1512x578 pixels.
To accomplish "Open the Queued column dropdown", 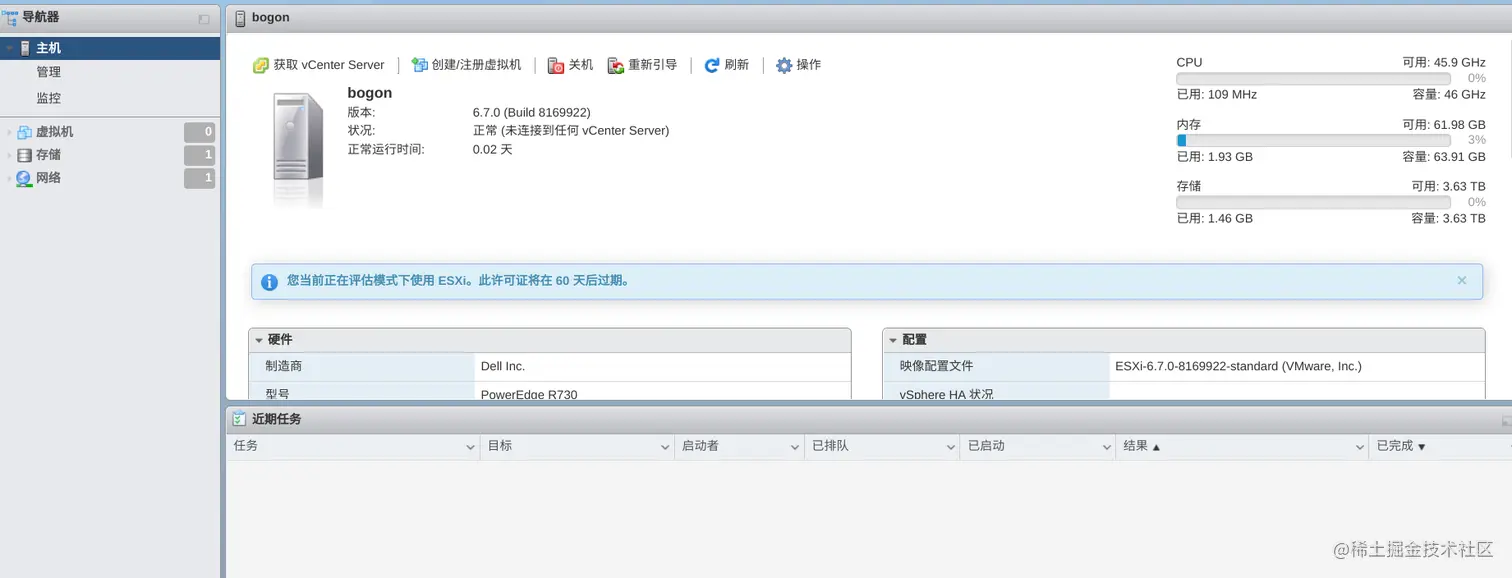I will click(x=951, y=447).
